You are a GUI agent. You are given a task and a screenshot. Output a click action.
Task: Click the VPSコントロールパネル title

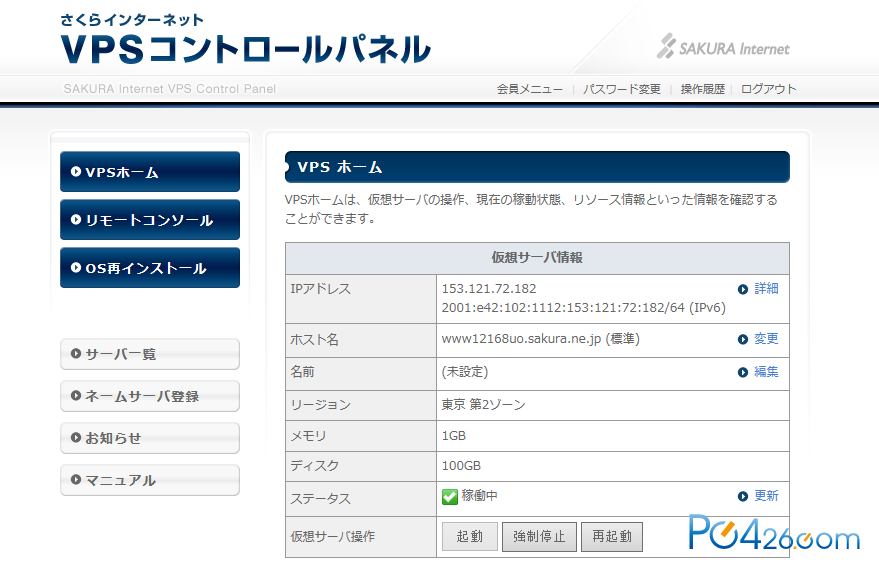tap(246, 49)
